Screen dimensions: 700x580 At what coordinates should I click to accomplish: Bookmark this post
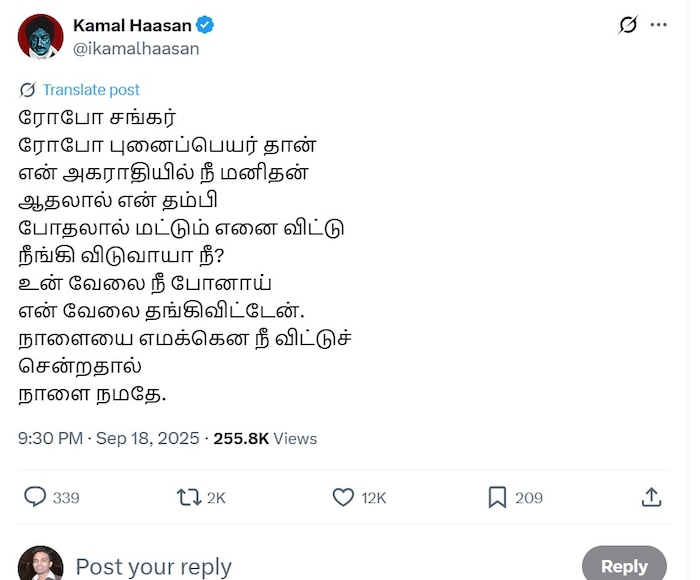(x=497, y=497)
